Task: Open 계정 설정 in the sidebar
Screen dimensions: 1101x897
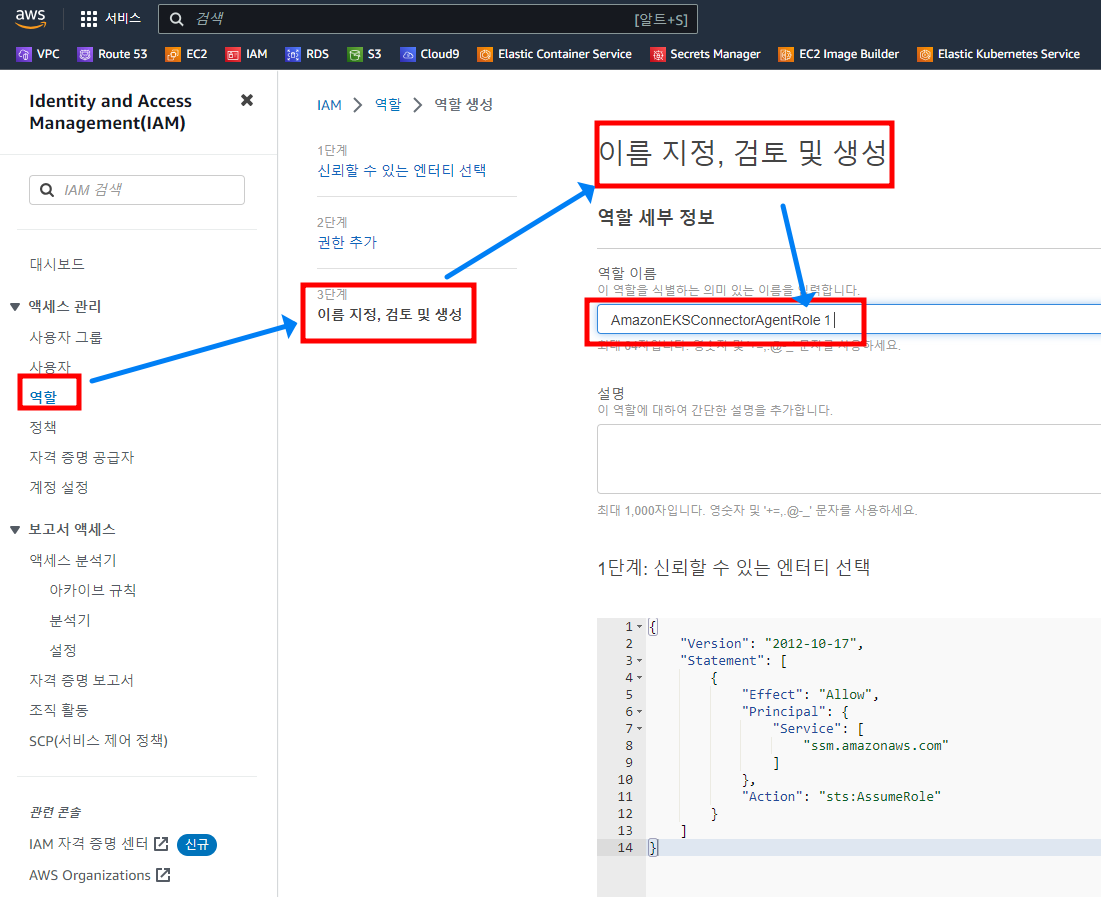Action: click(x=59, y=487)
